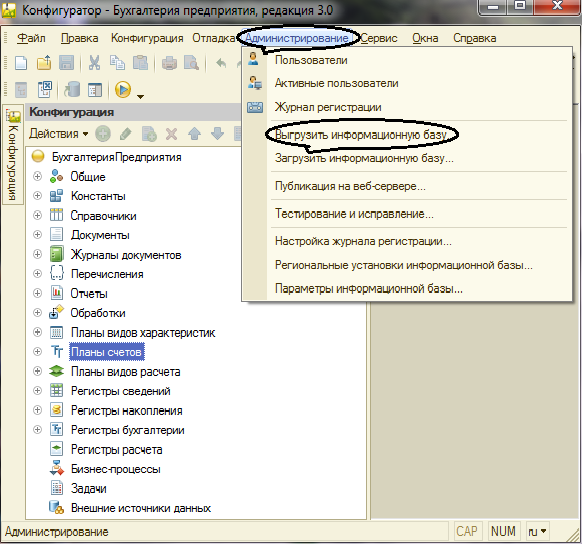Expand the Документы tree node

tap(37, 235)
